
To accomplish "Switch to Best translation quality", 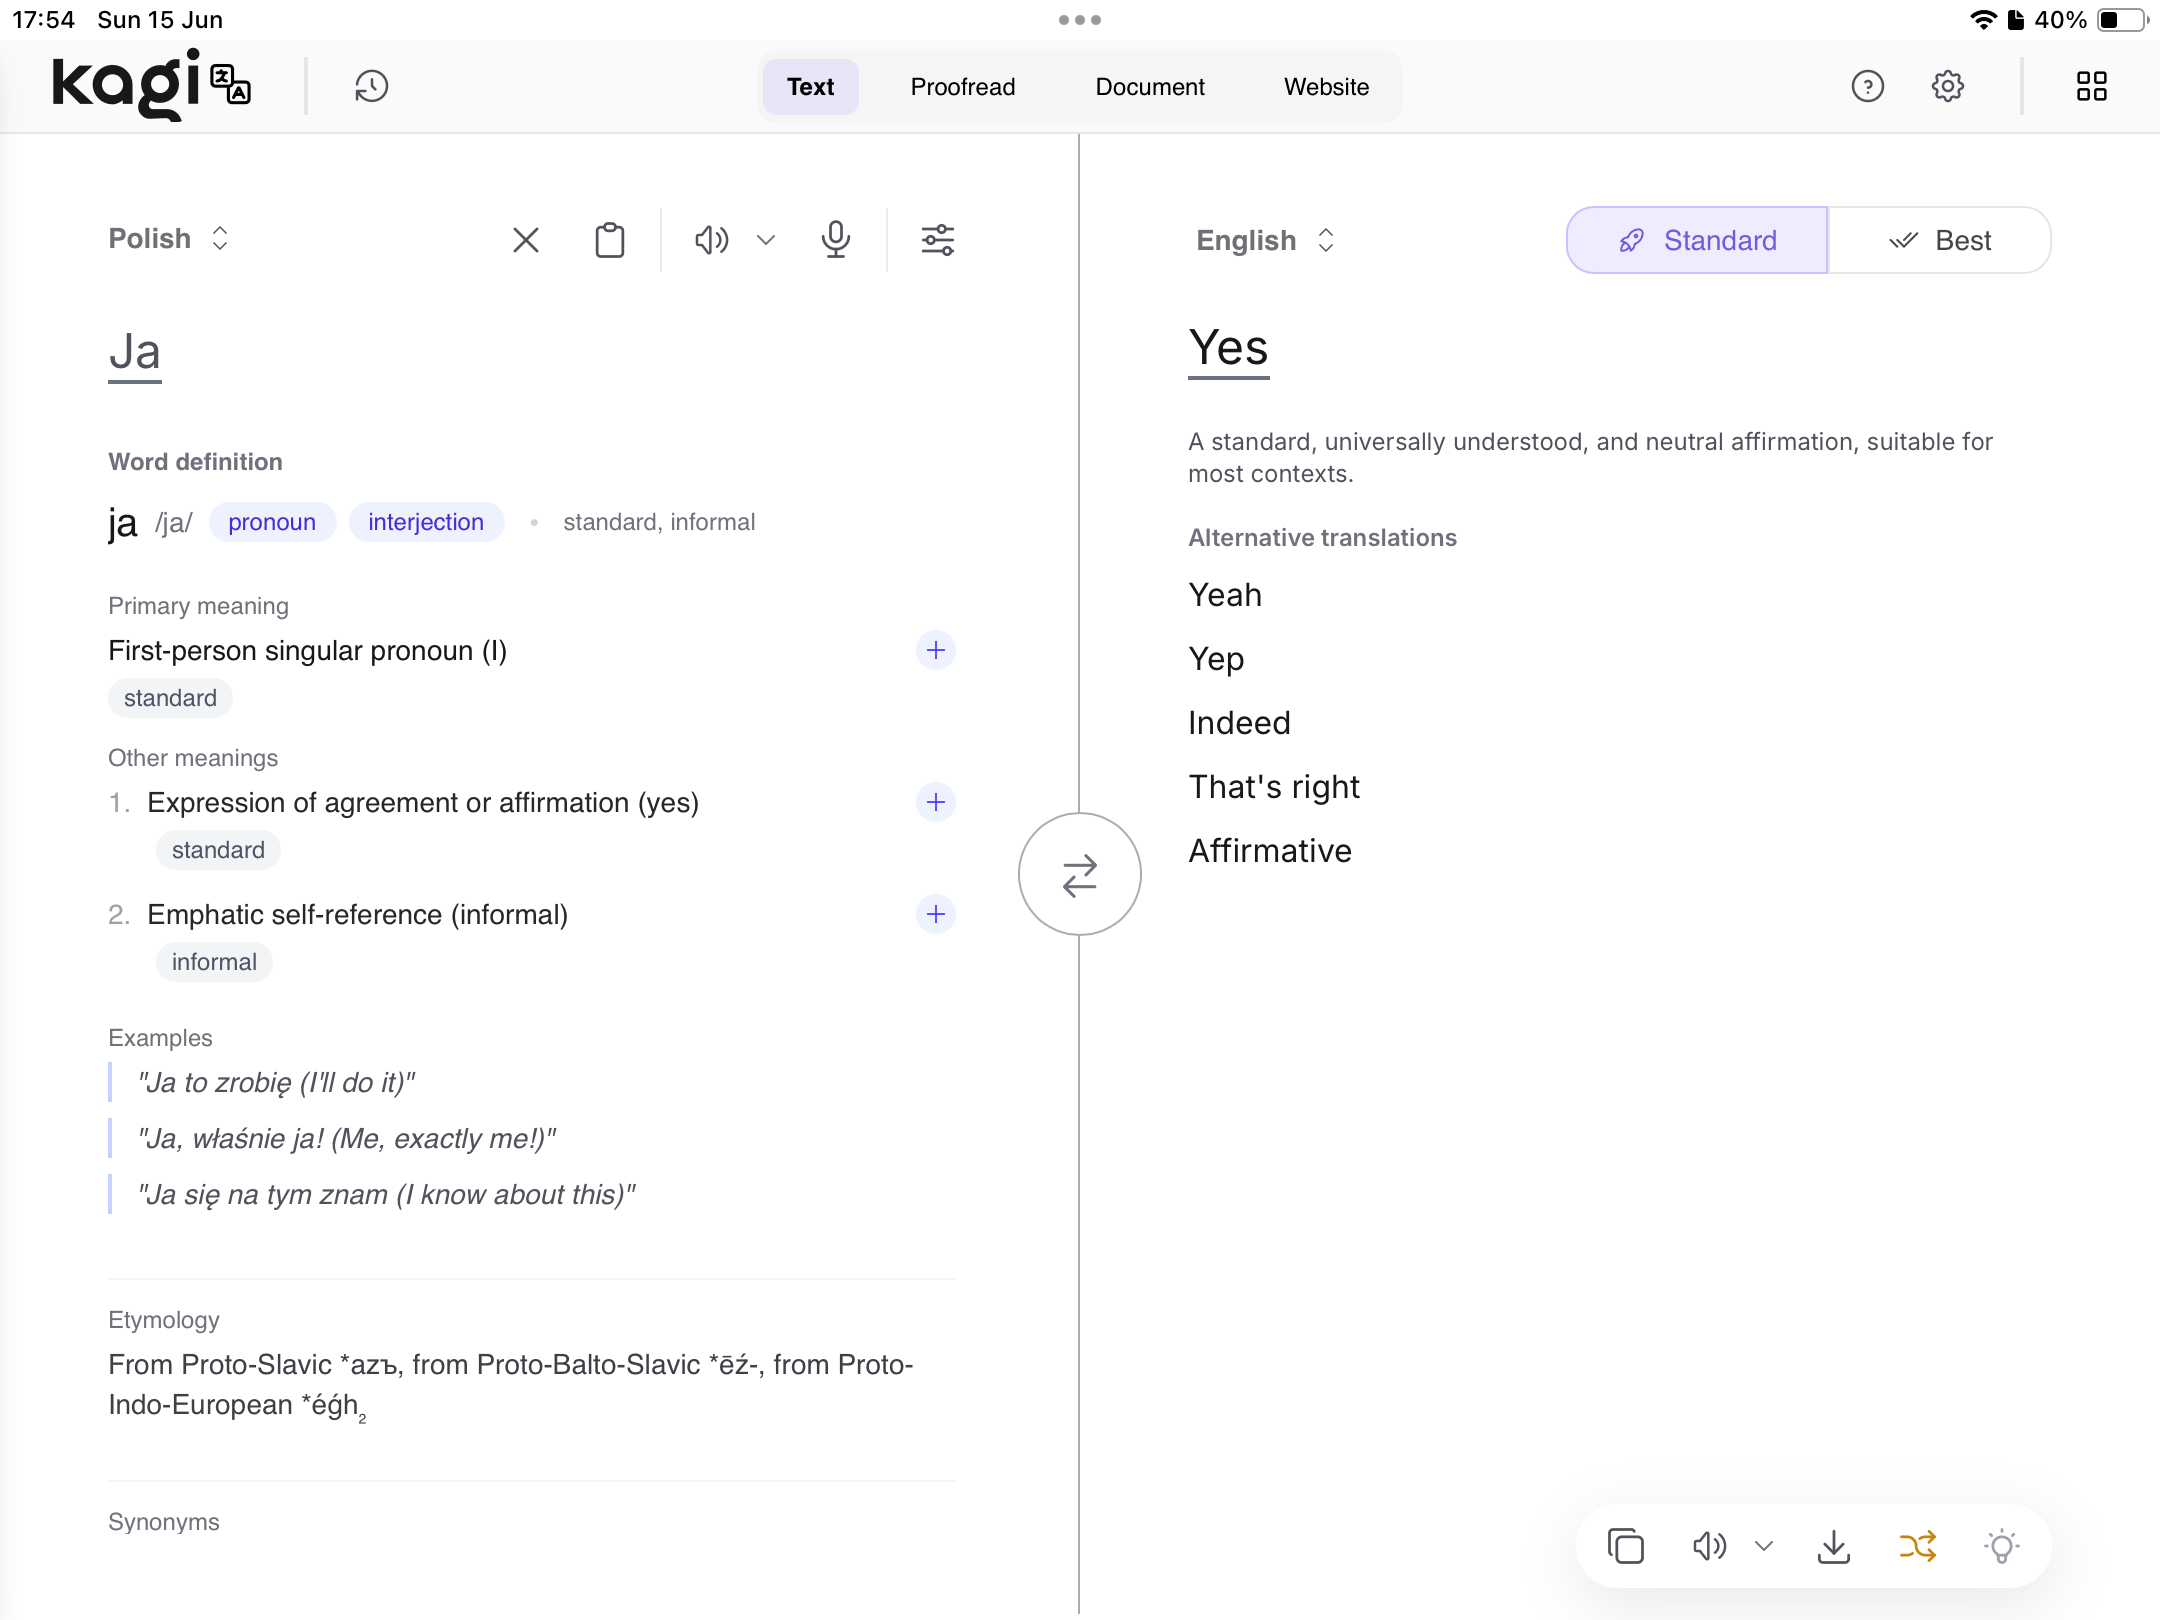I will click(x=1940, y=240).
